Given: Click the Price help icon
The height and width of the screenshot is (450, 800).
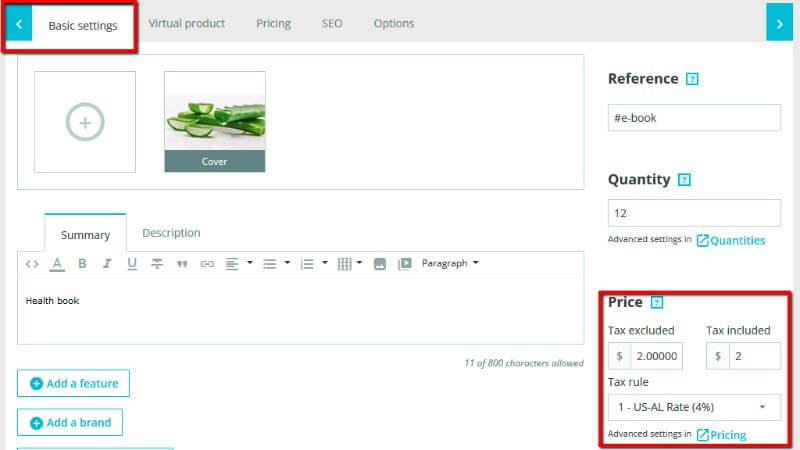Looking at the screenshot, I should (657, 303).
